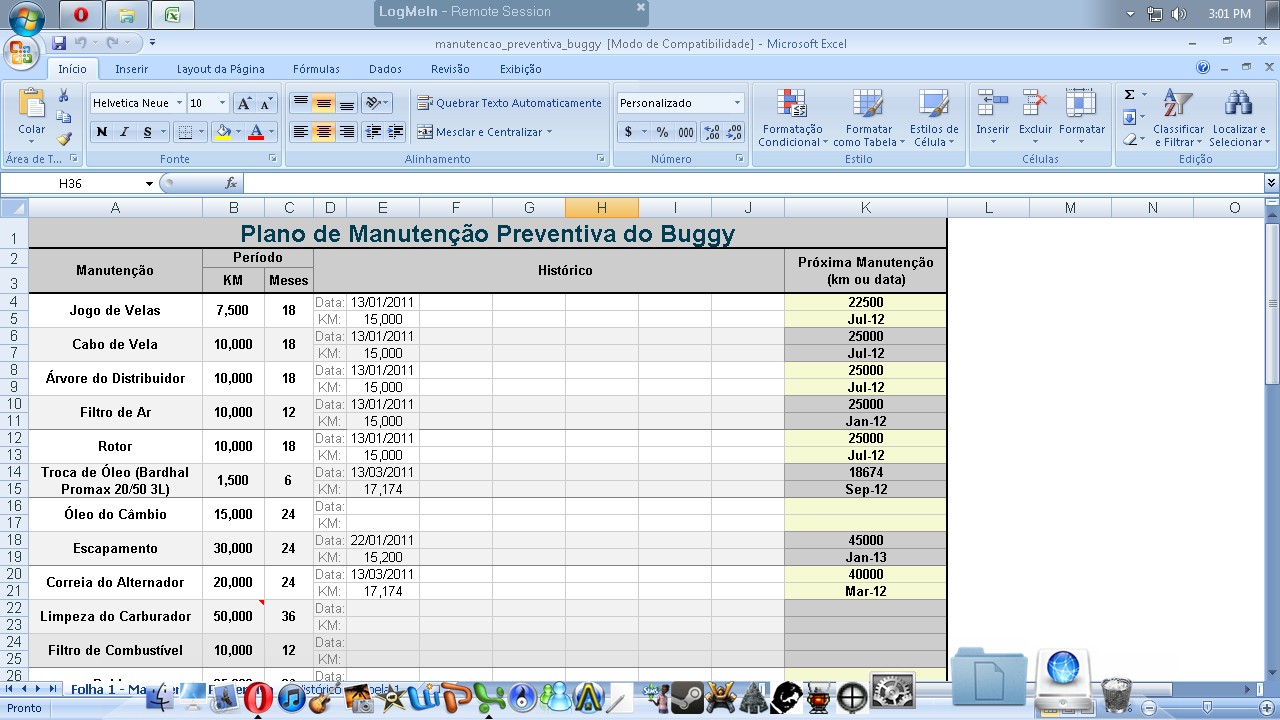Viewport: 1280px width, 720px height.
Task: Switch to the Layout da Página tab
Action: pyautogui.click(x=221, y=69)
